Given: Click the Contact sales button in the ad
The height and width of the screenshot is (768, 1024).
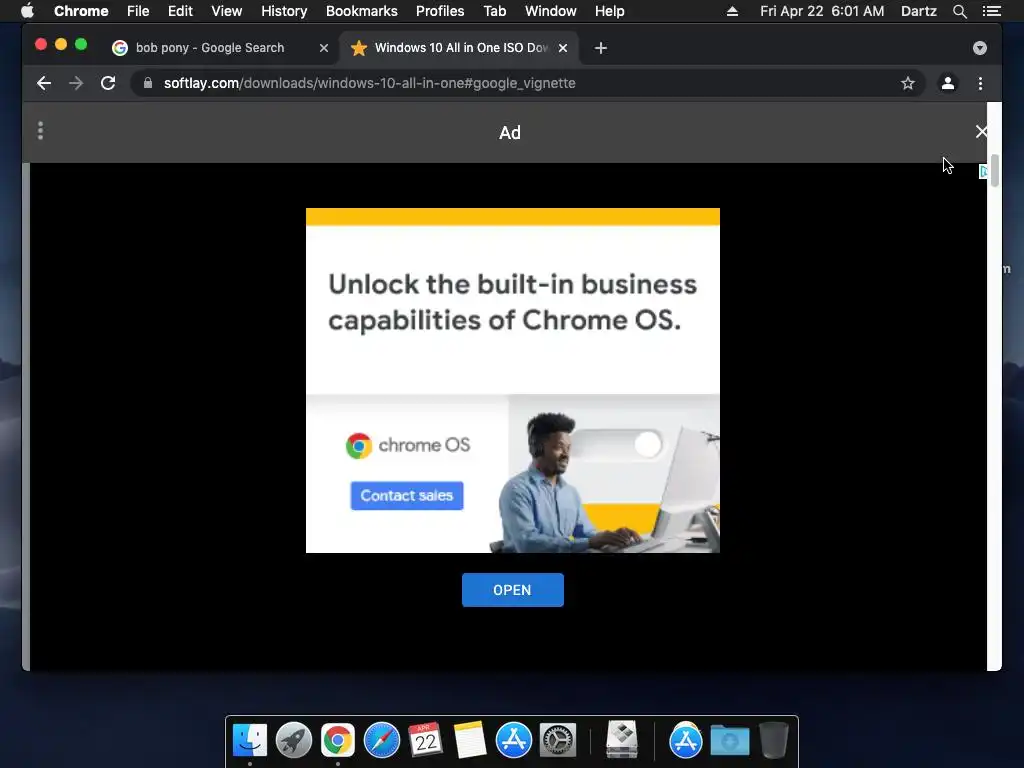Looking at the screenshot, I should click(x=407, y=496).
